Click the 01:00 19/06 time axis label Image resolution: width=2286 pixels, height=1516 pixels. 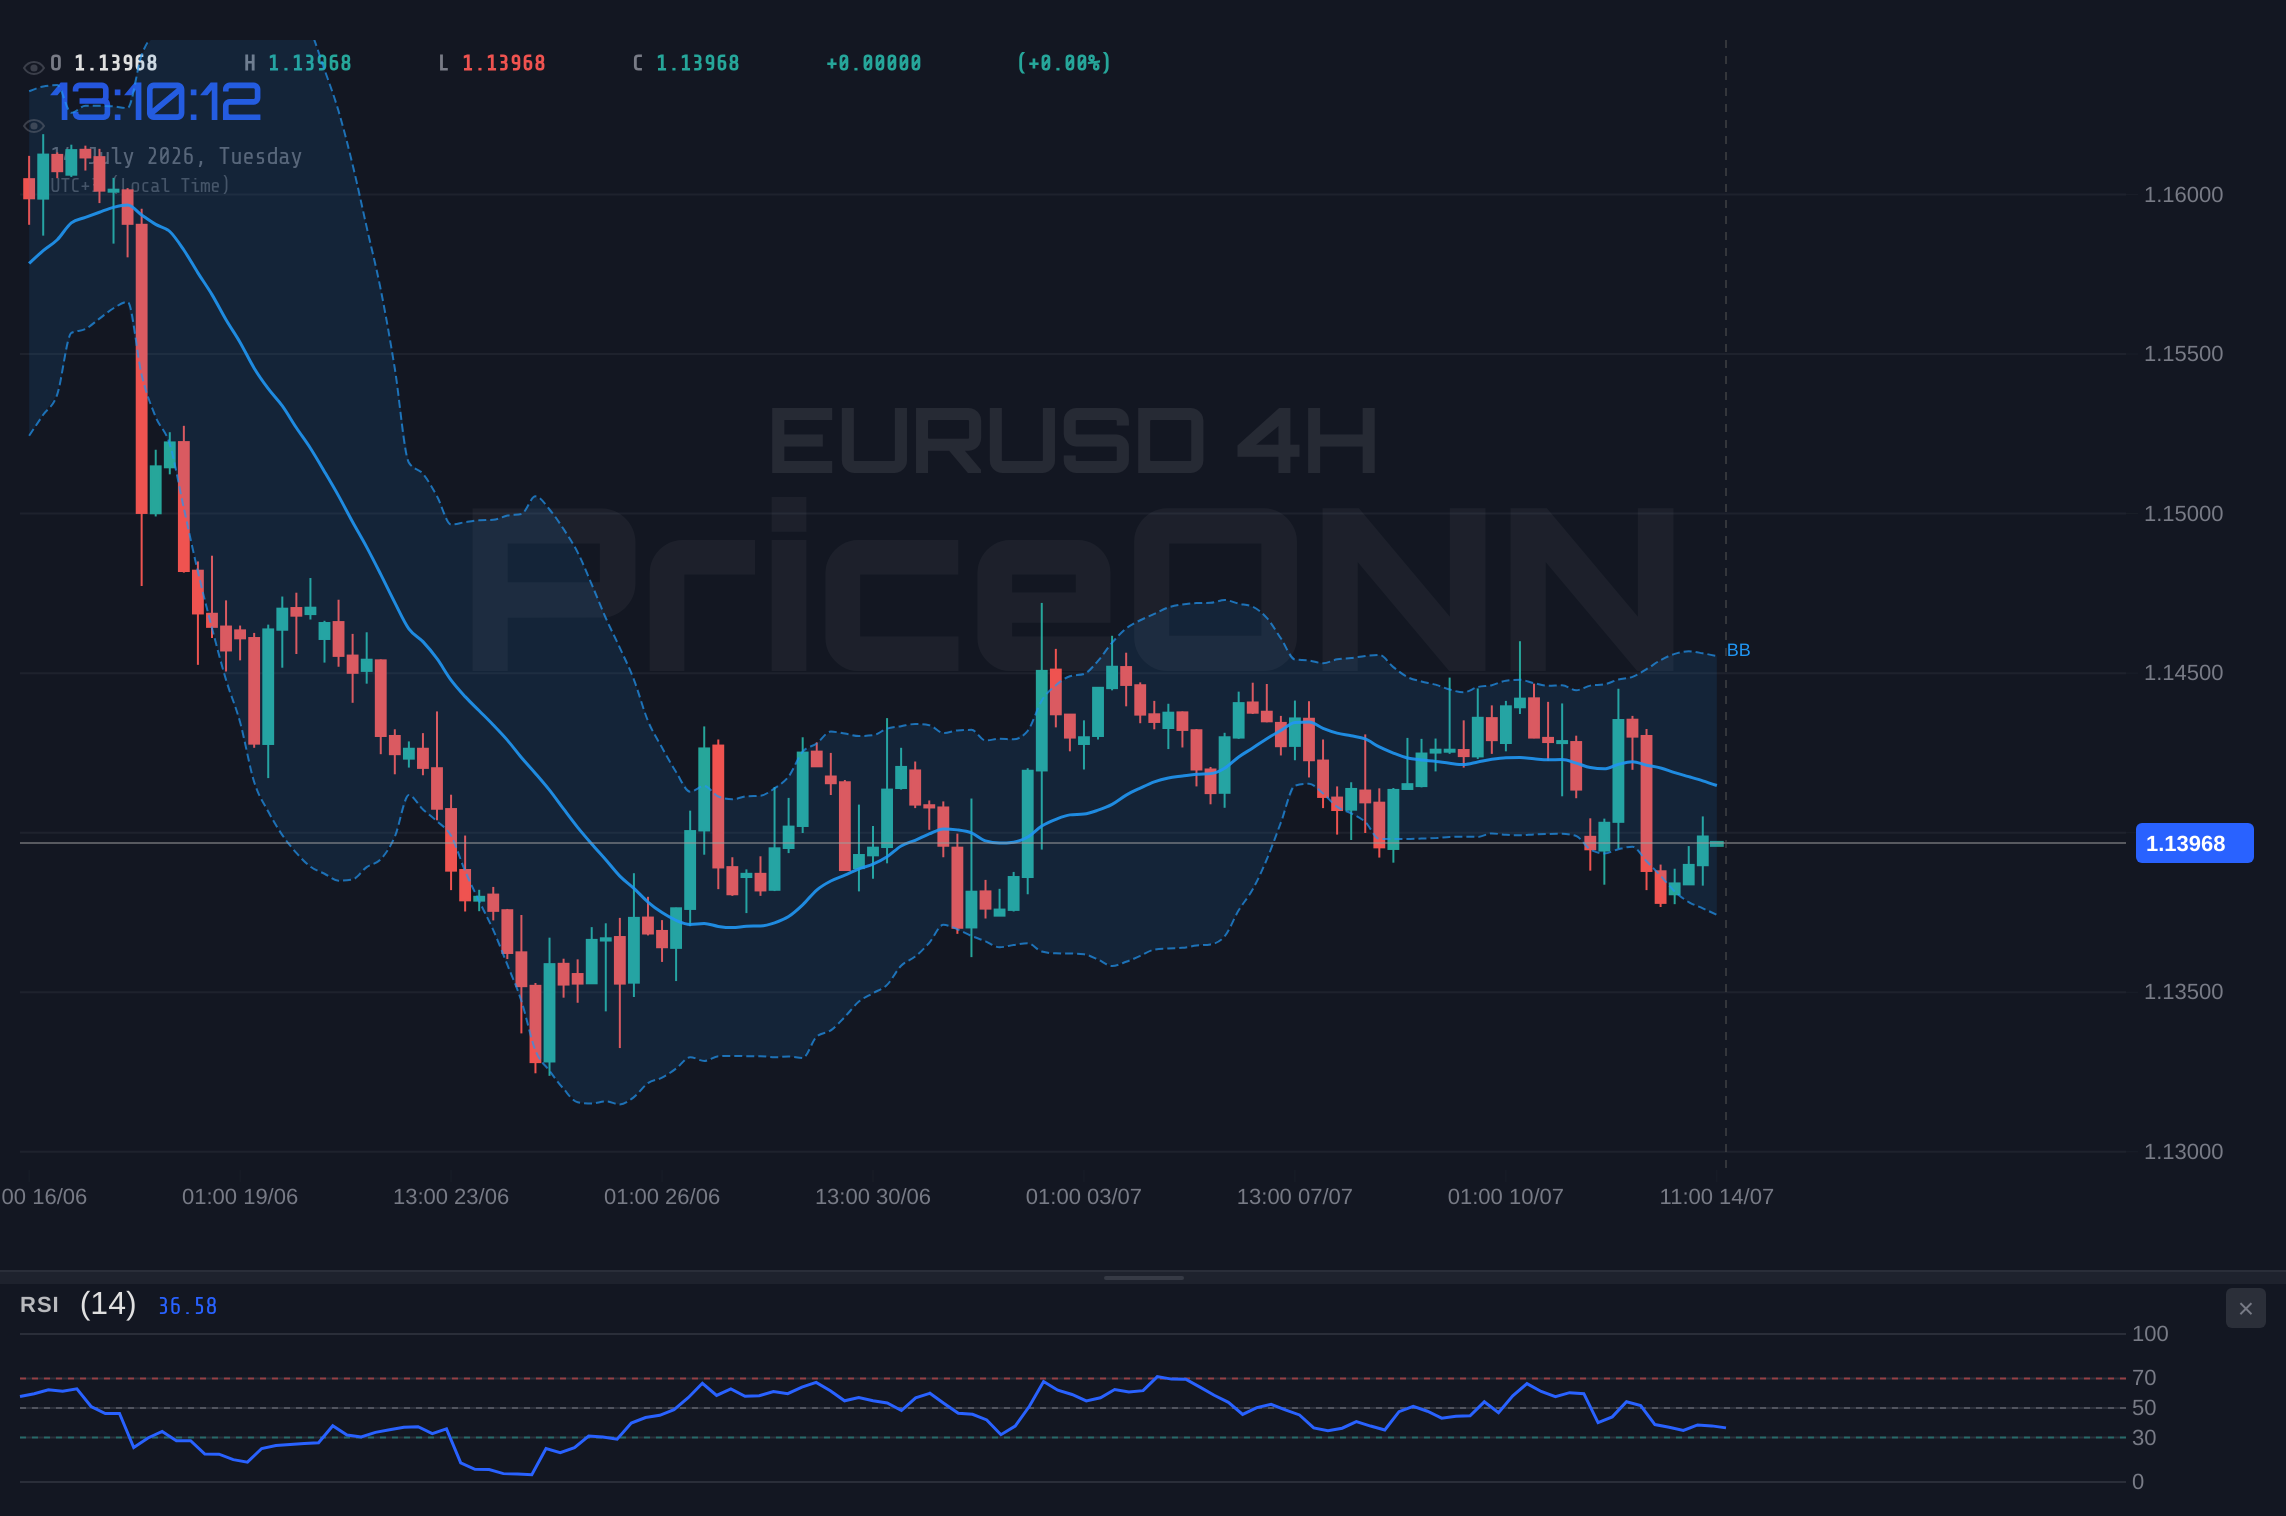tap(240, 1197)
